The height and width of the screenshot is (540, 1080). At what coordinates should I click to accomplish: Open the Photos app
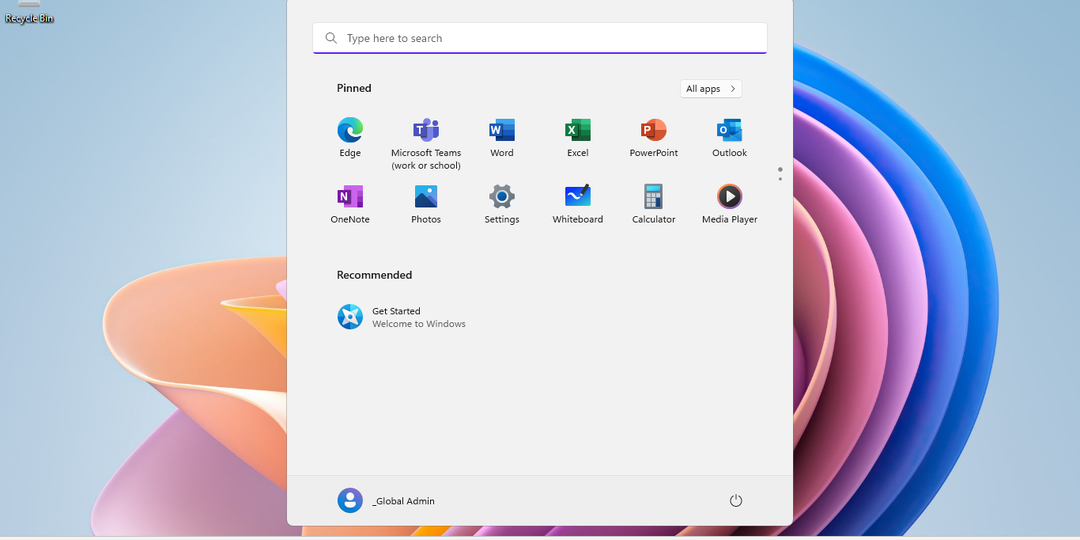(x=426, y=205)
